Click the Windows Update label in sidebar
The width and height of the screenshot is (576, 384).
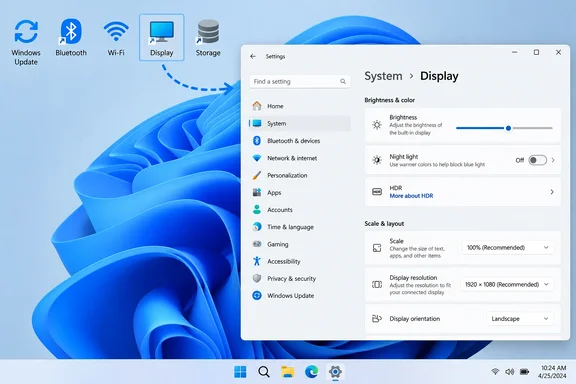point(291,296)
